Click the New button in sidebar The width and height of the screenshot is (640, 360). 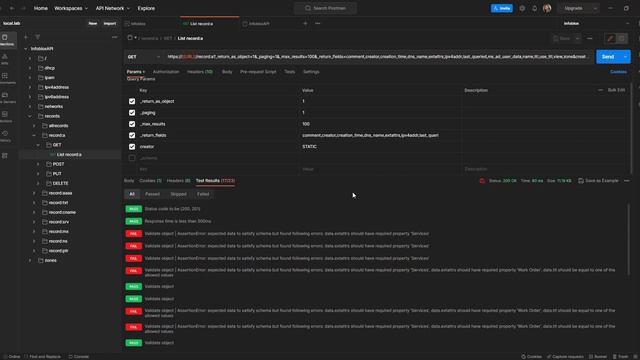click(93, 24)
